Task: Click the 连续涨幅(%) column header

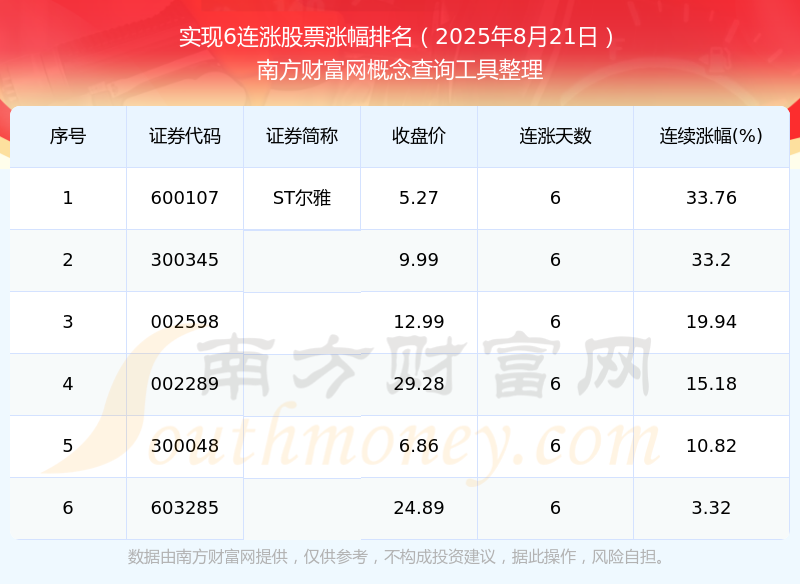Action: click(x=711, y=136)
